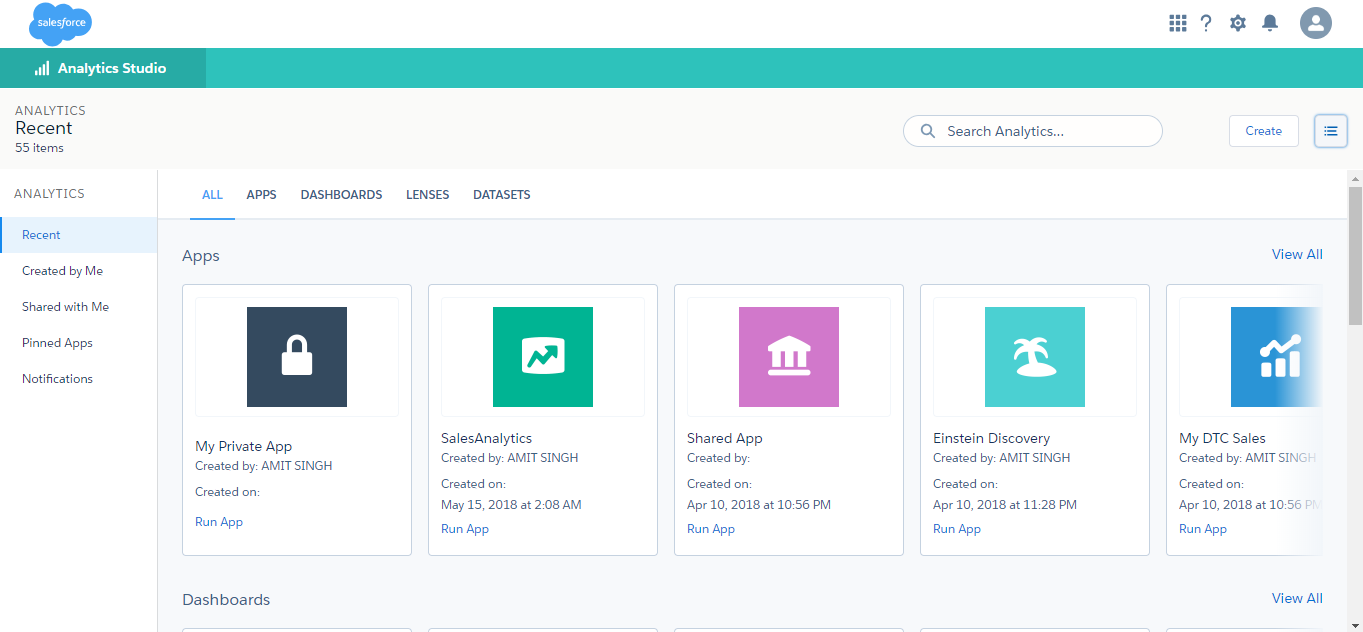Open Shared with Me section
This screenshot has height=632, width=1363.
coord(65,306)
